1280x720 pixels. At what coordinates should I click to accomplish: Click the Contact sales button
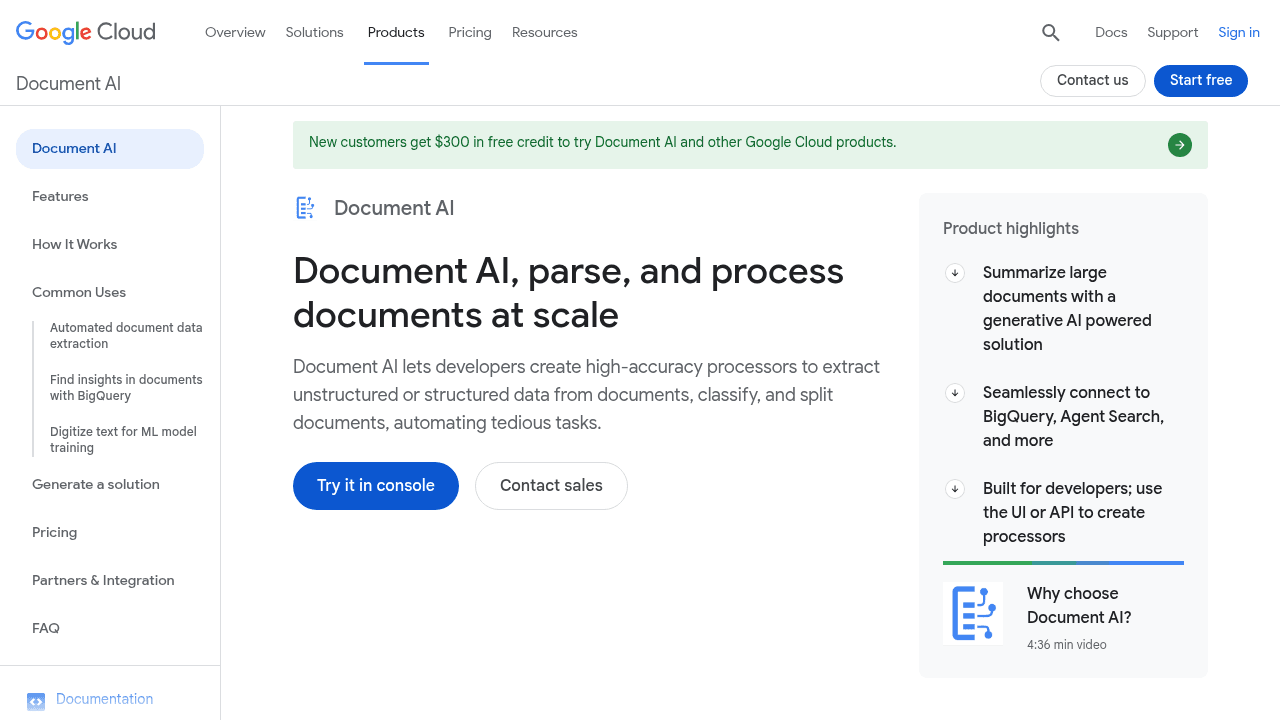tap(551, 486)
